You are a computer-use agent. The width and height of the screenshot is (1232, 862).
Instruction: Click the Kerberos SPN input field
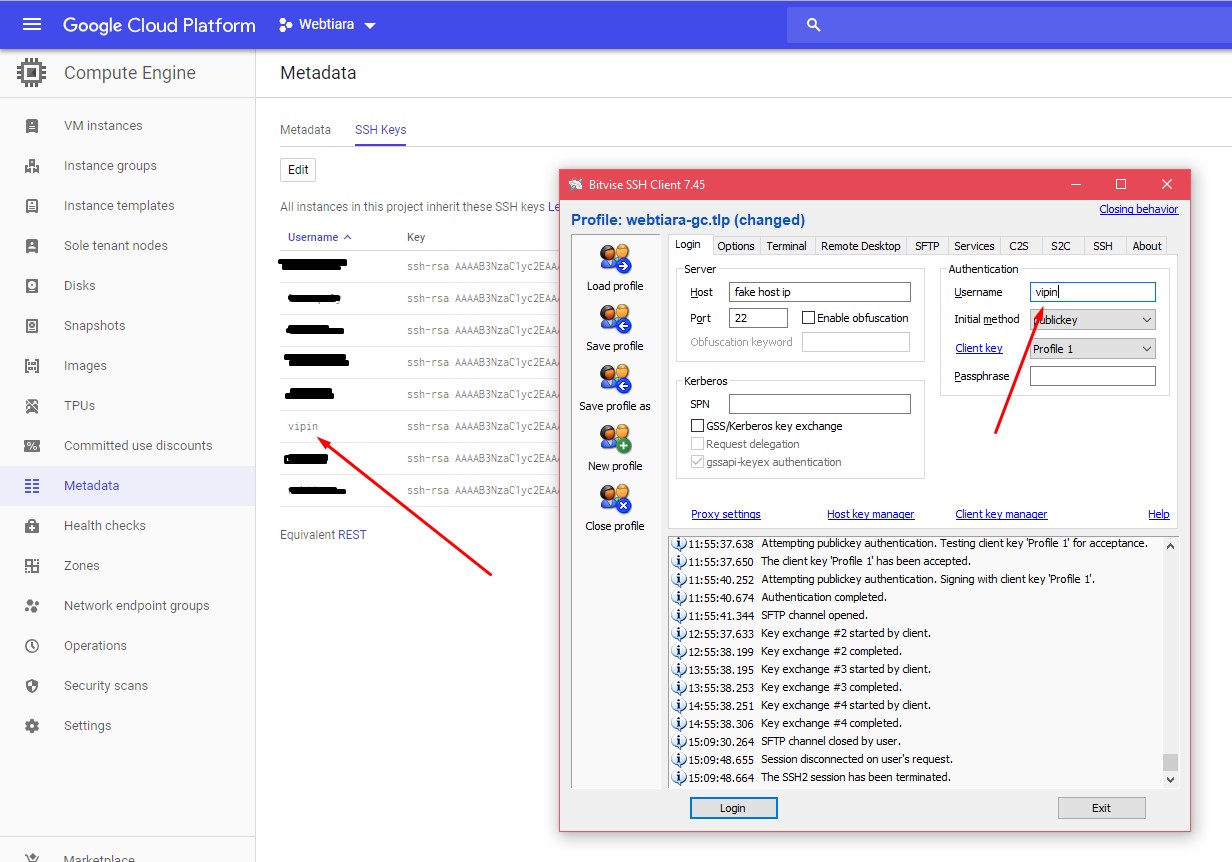(820, 404)
